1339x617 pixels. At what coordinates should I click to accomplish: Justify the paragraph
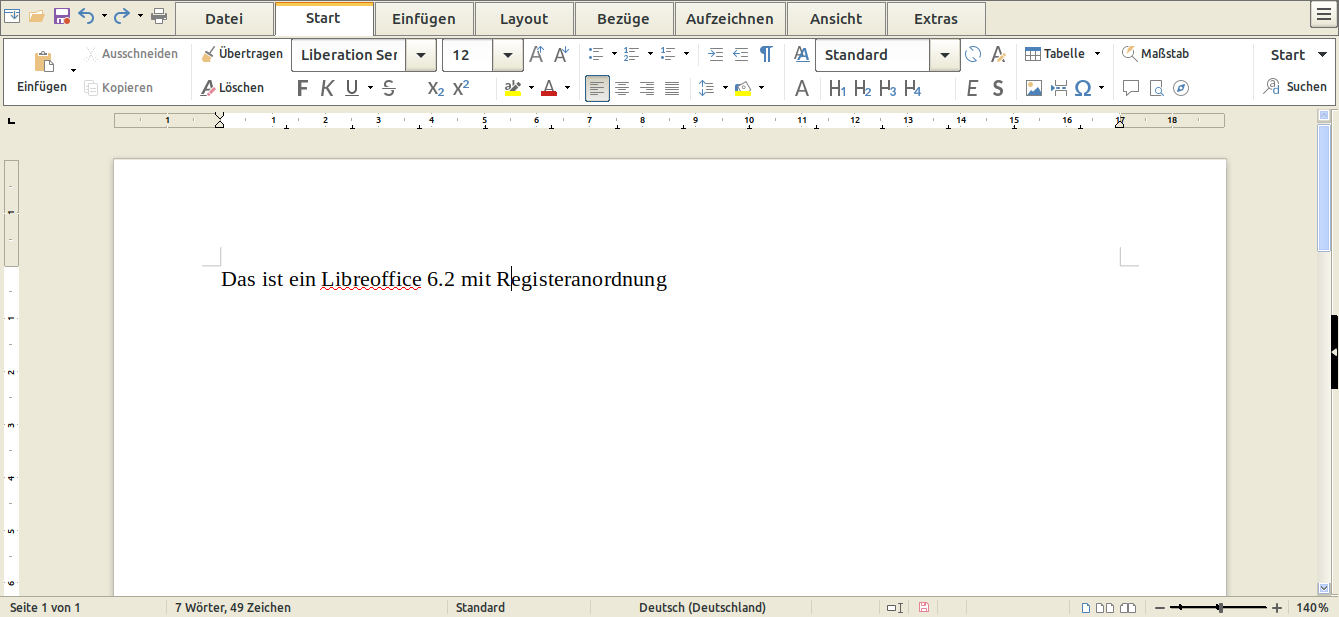pyautogui.click(x=672, y=88)
